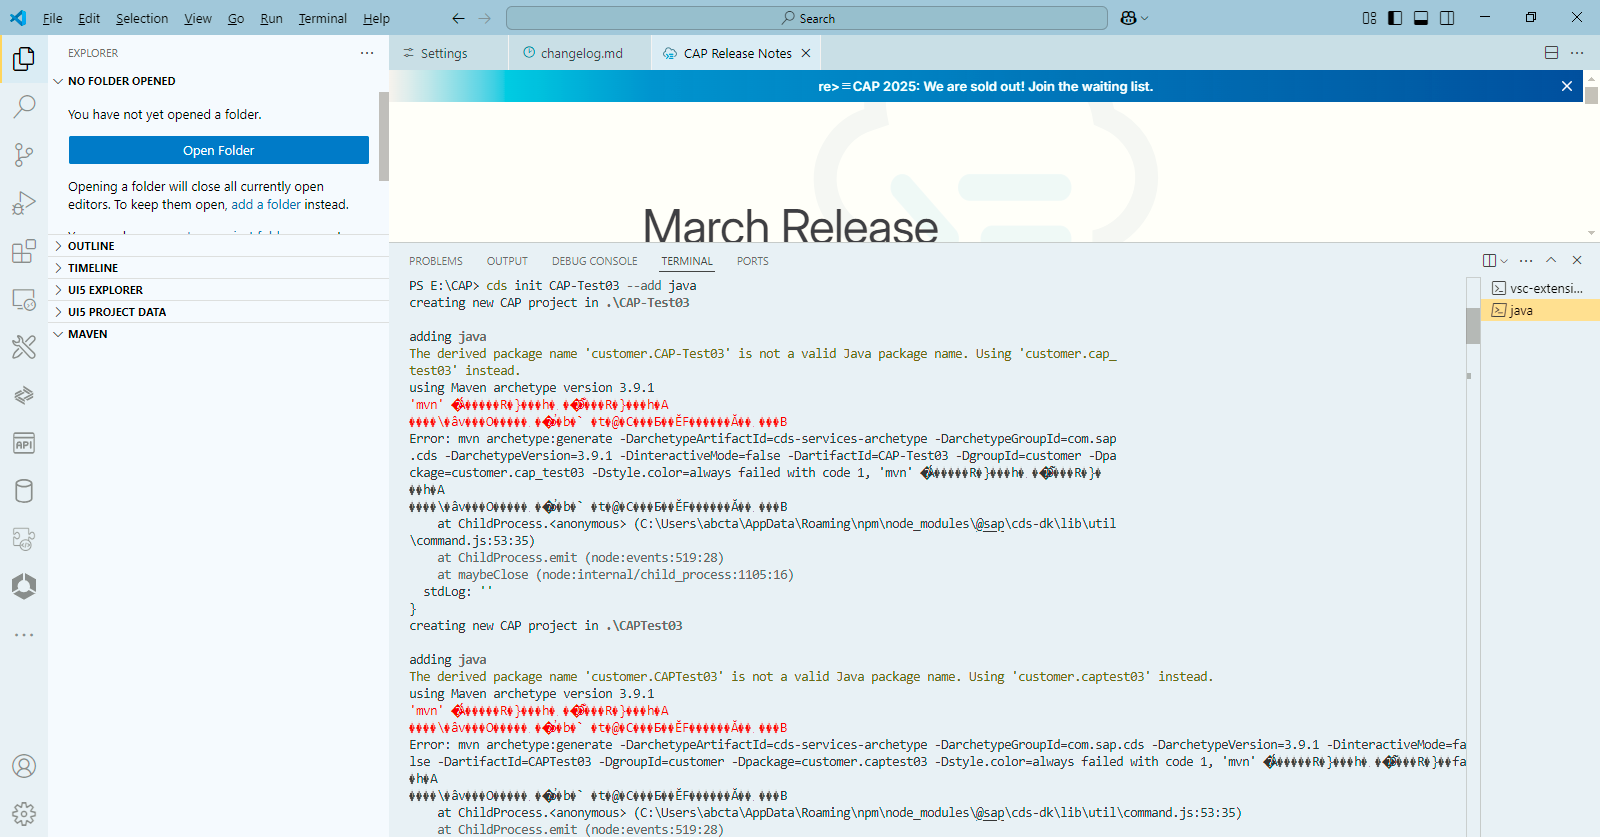This screenshot has height=837, width=1600.
Task: Toggle Primary Side Bar visibility
Action: [1395, 18]
